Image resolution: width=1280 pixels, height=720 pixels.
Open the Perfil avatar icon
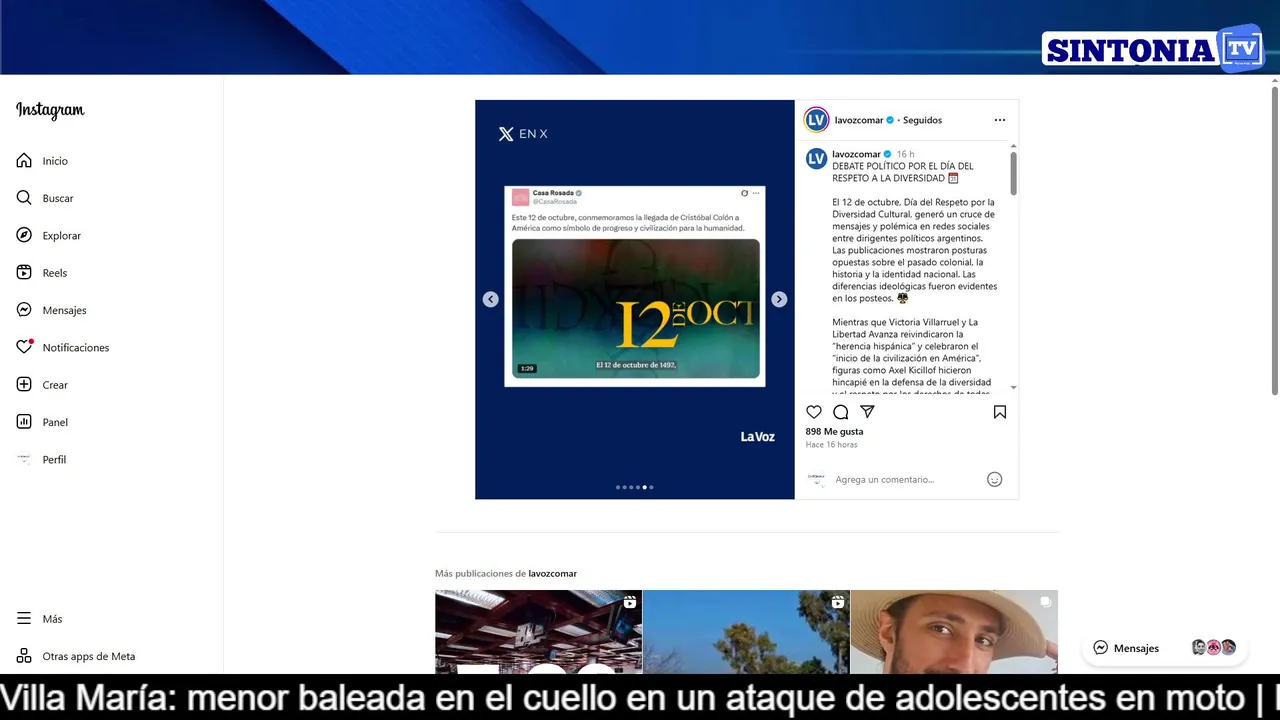[24, 459]
